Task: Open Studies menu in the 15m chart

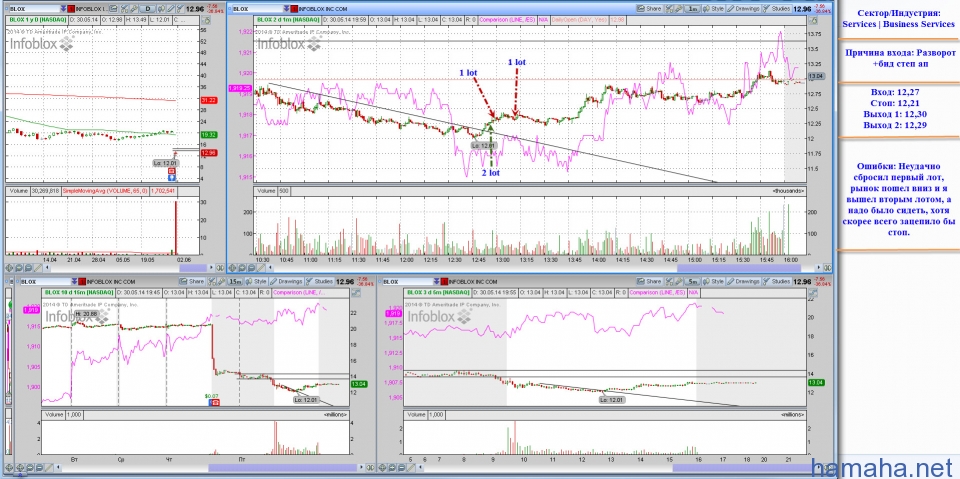Action: pyautogui.click(x=319, y=281)
